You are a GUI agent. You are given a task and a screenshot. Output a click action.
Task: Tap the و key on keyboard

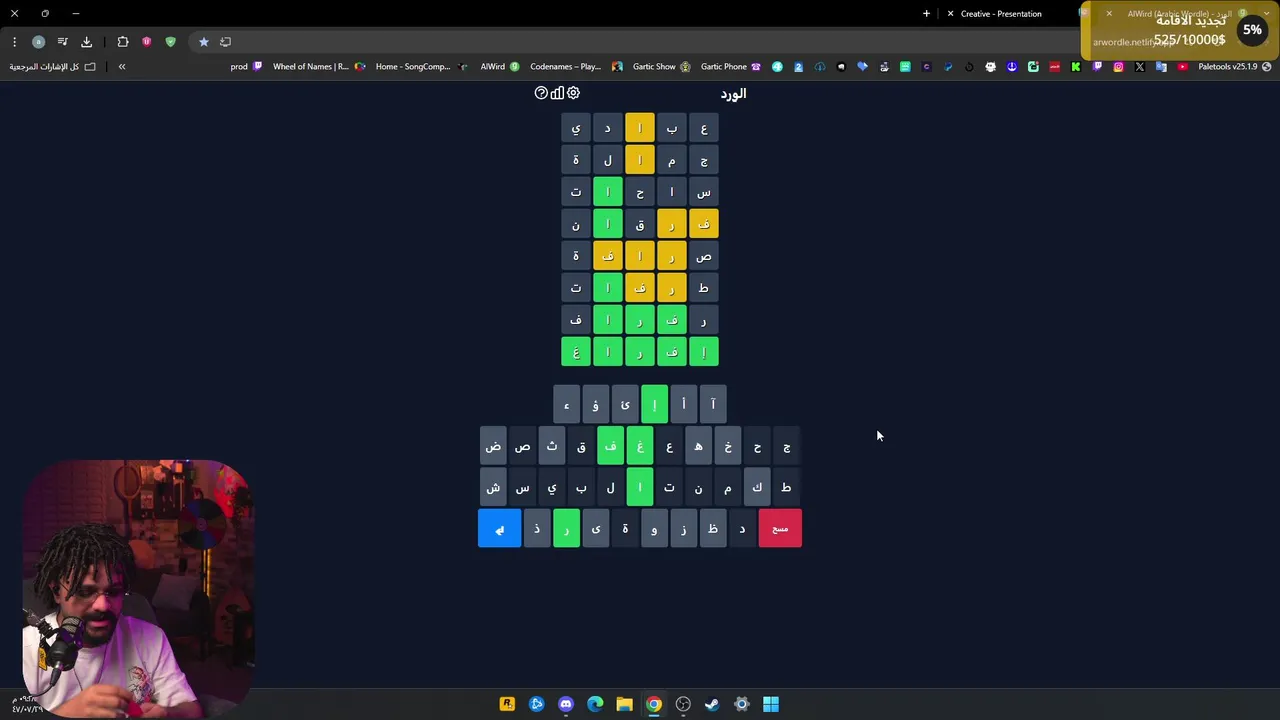[x=654, y=529]
